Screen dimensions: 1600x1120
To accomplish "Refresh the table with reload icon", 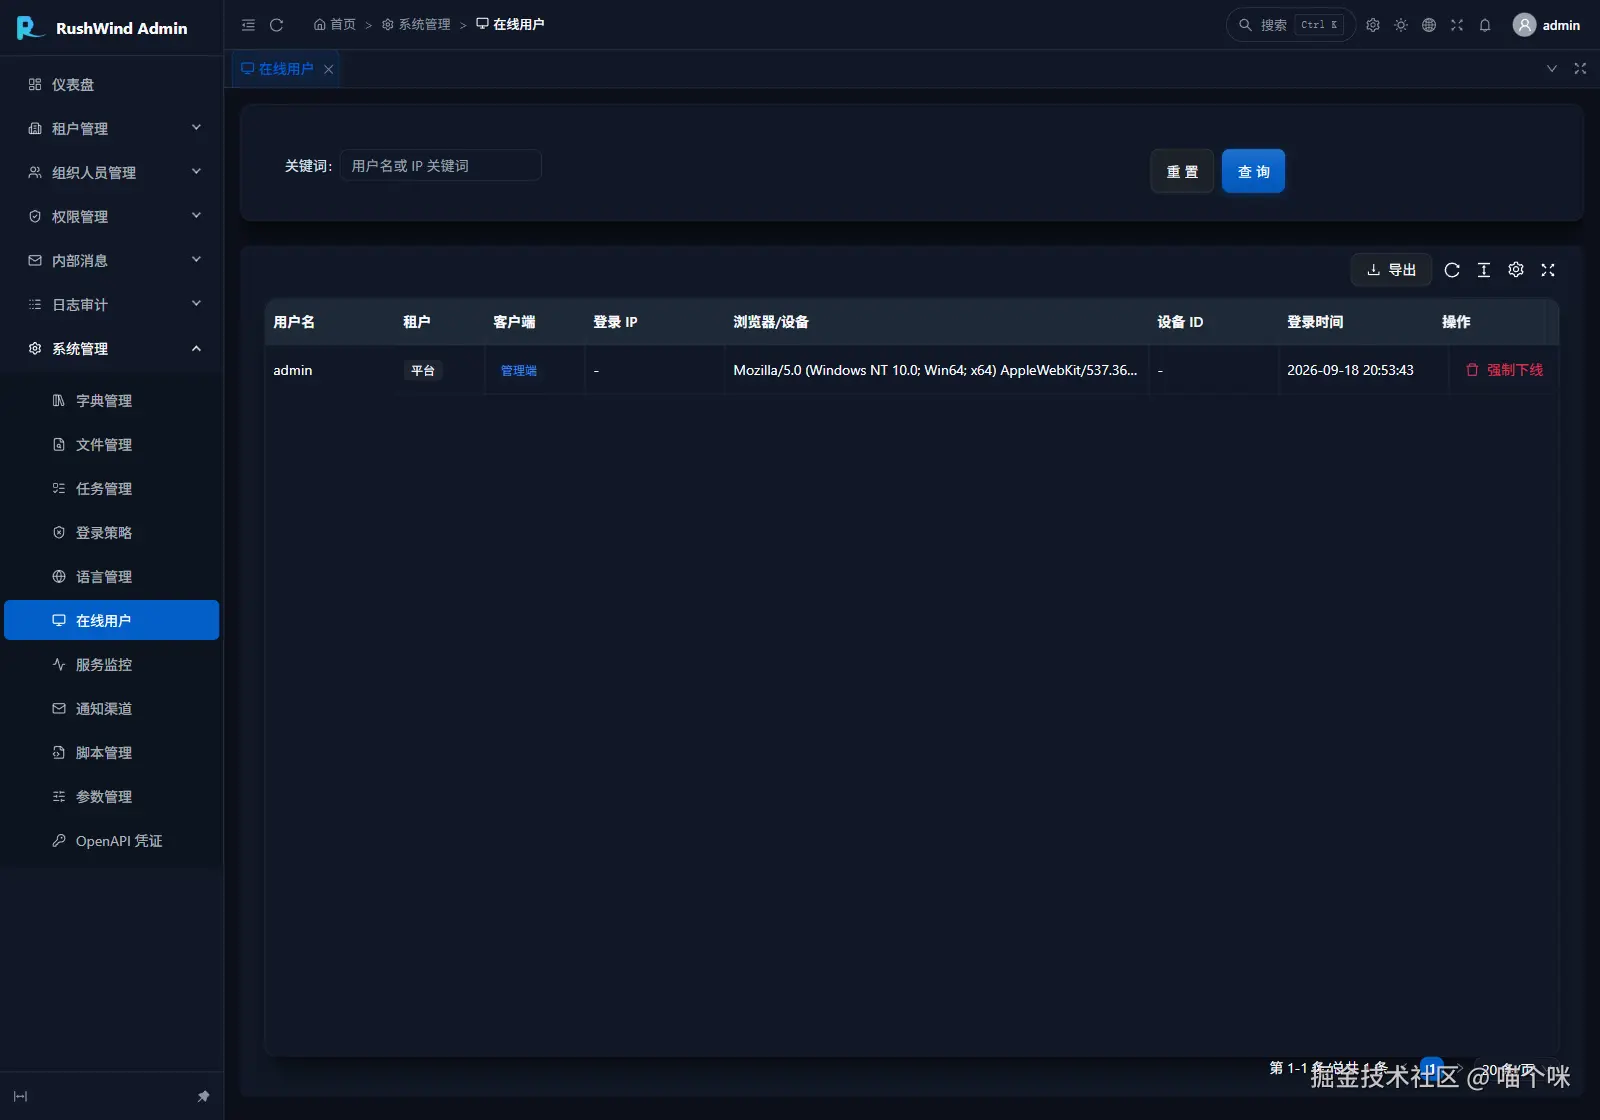I will 1452,270.
